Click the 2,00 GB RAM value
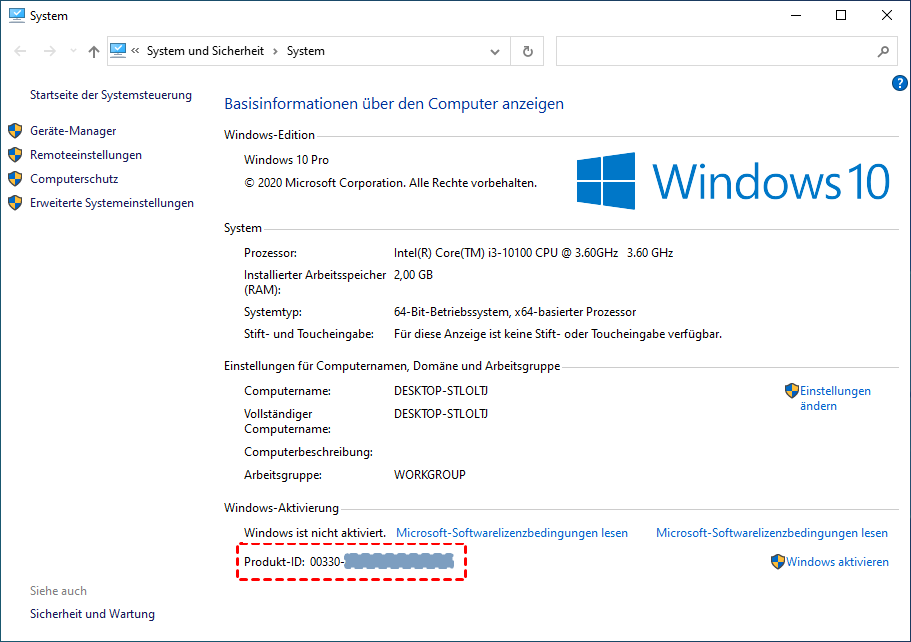Viewport: 911px width, 642px height. pos(413,275)
